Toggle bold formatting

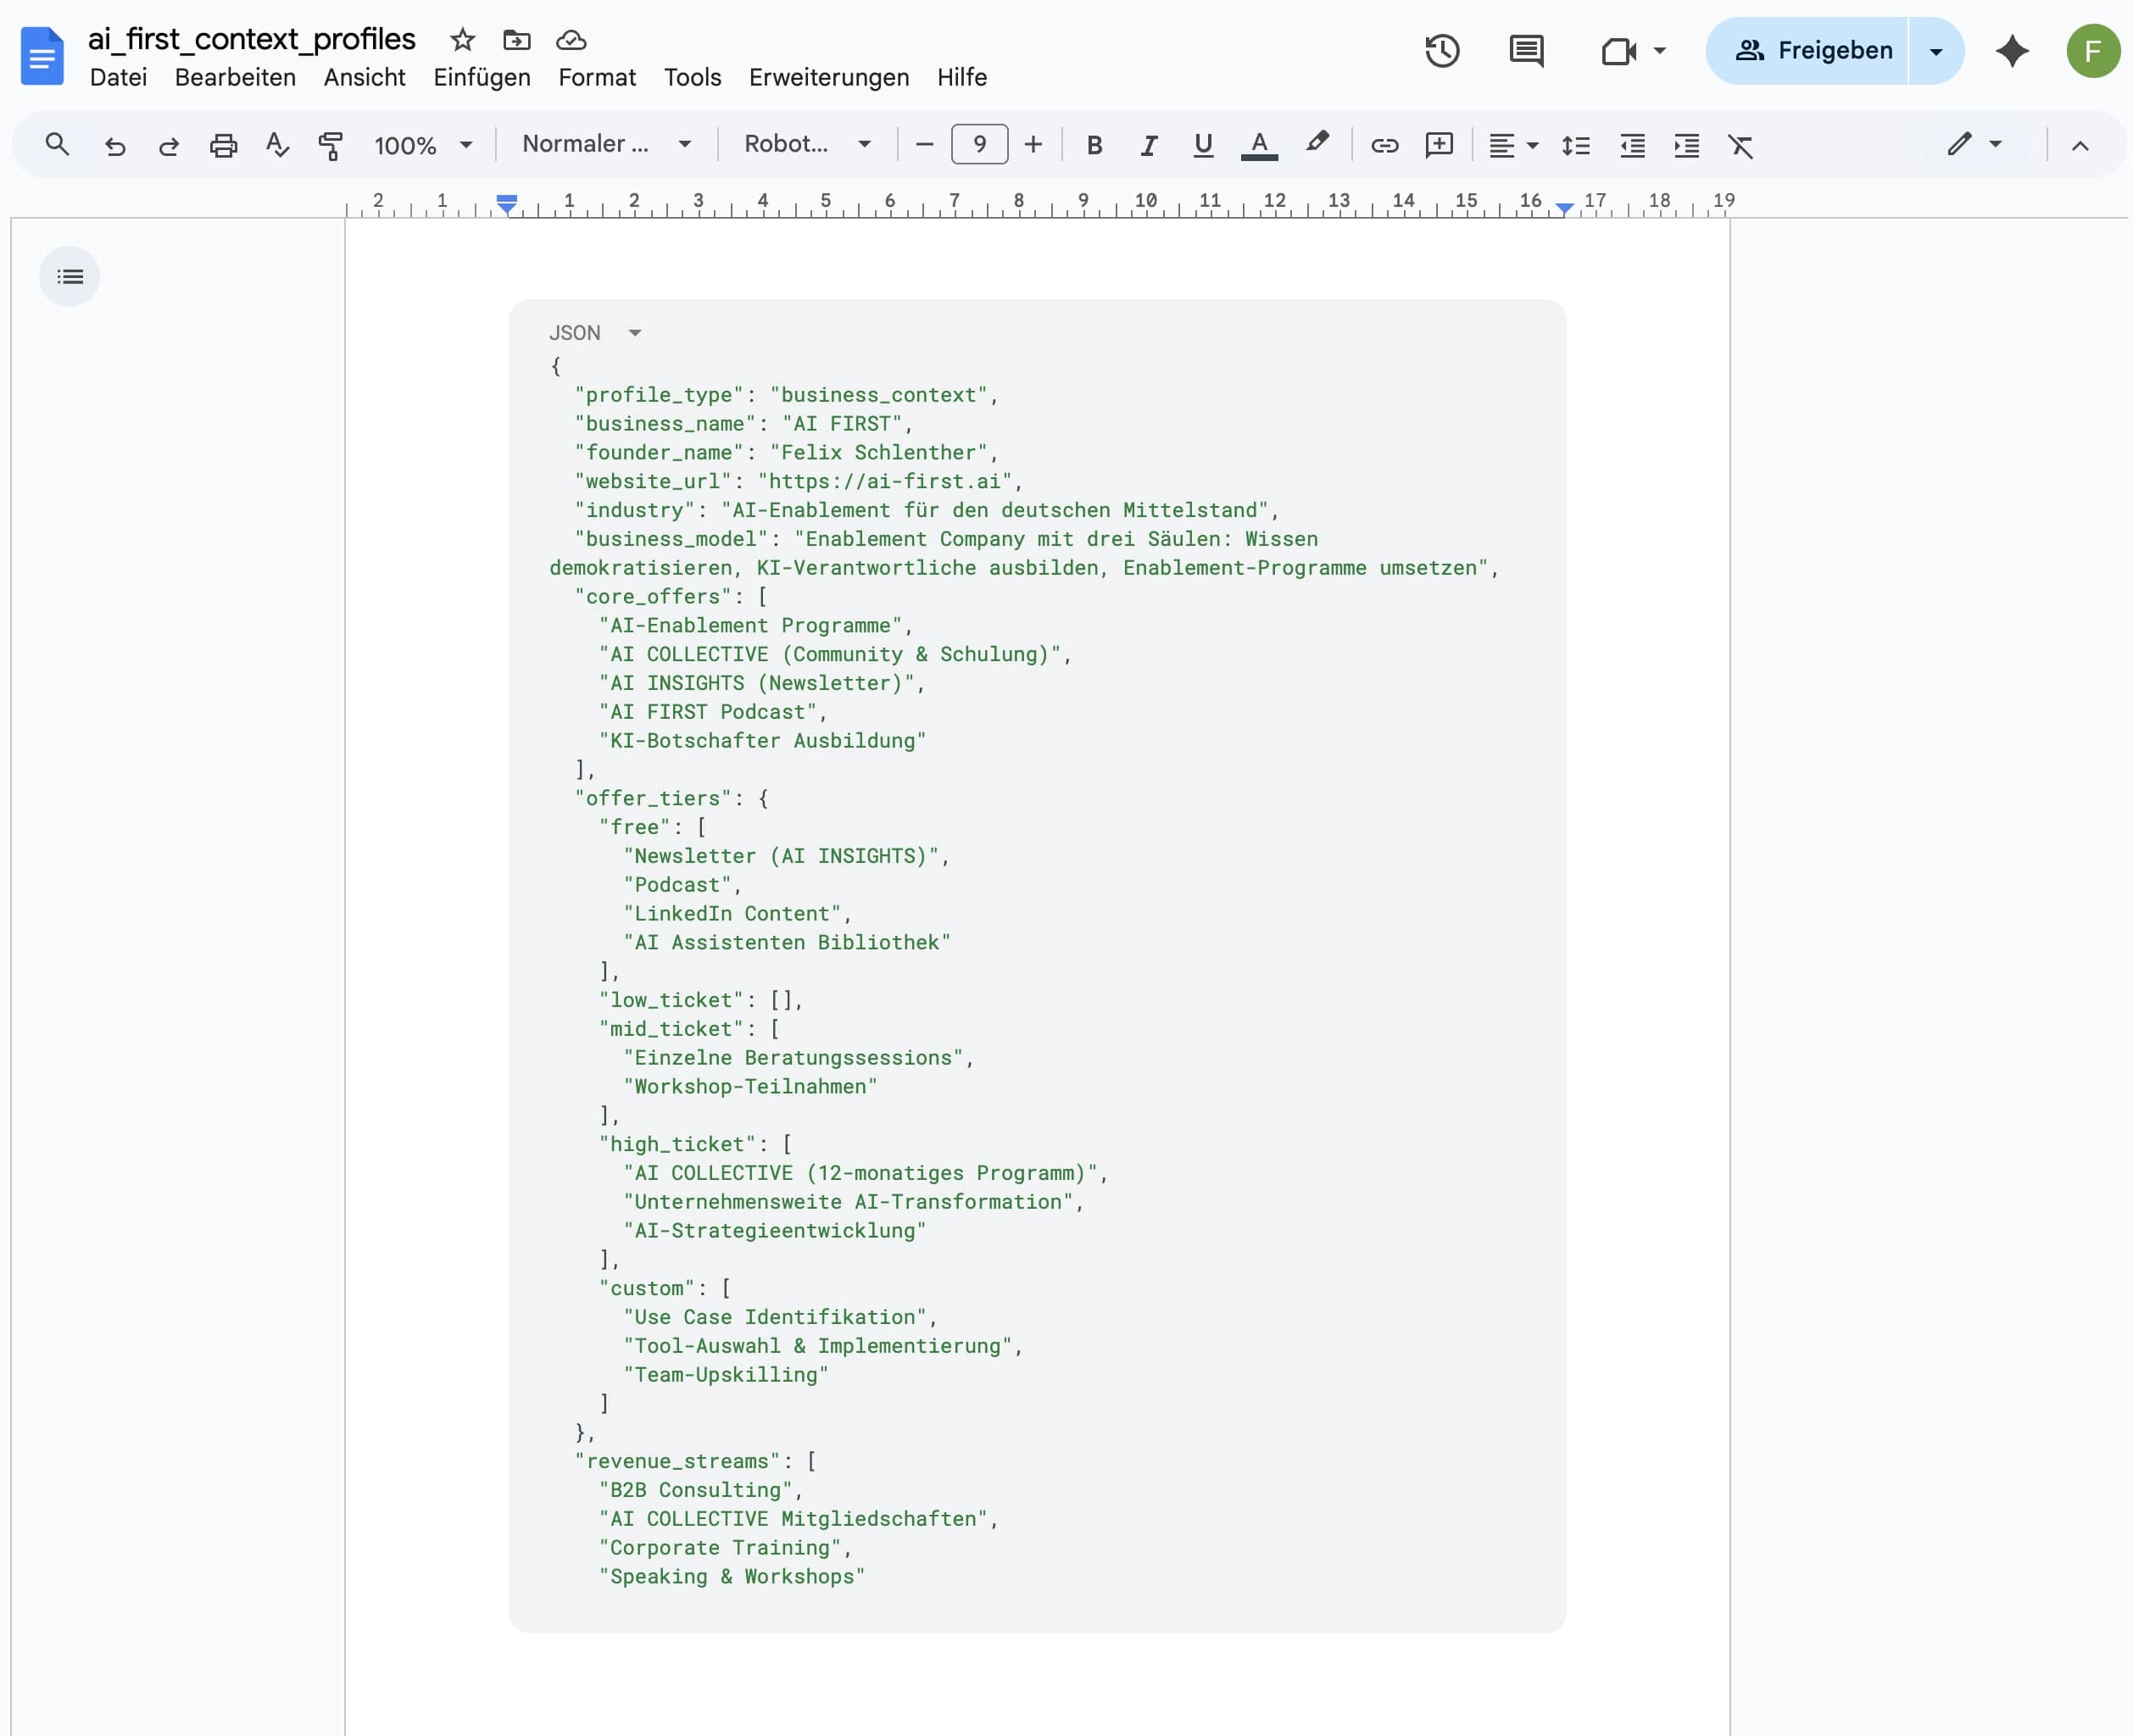1094,146
